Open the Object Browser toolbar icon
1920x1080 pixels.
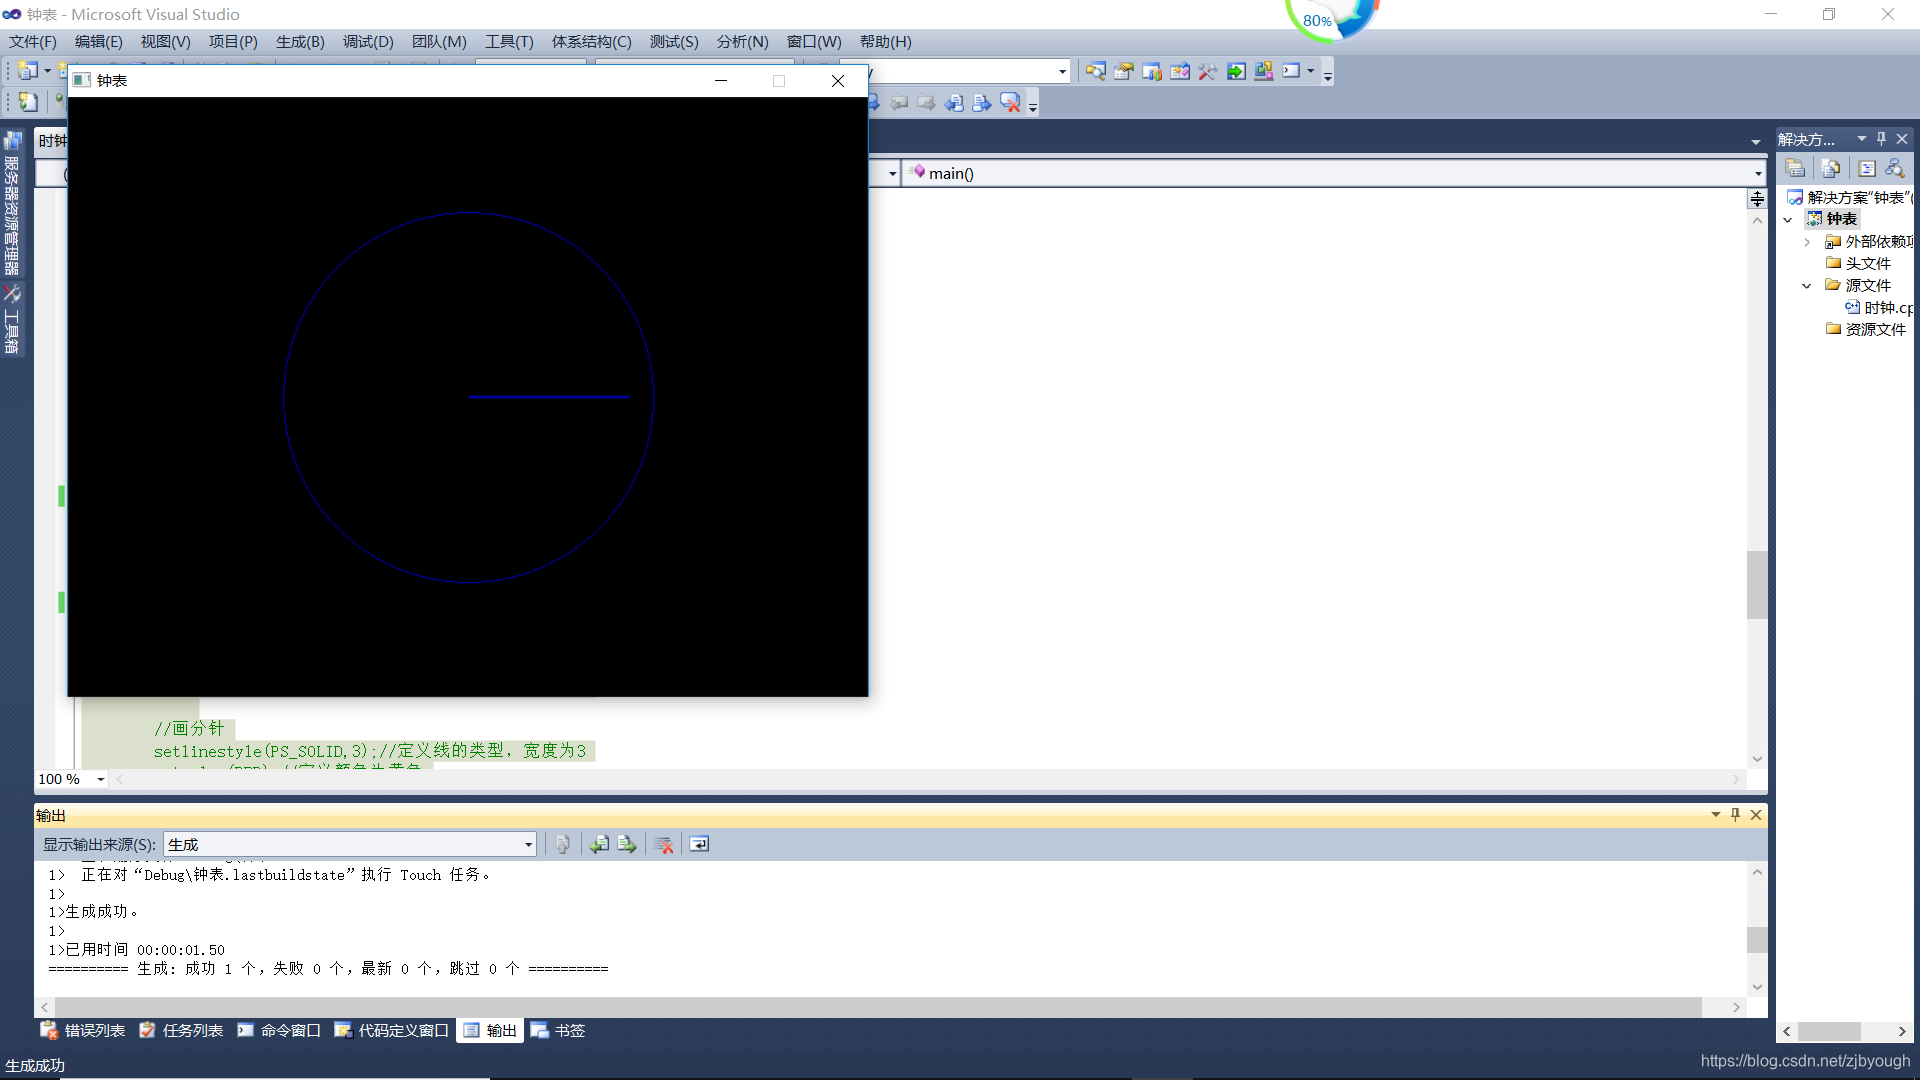click(1180, 71)
